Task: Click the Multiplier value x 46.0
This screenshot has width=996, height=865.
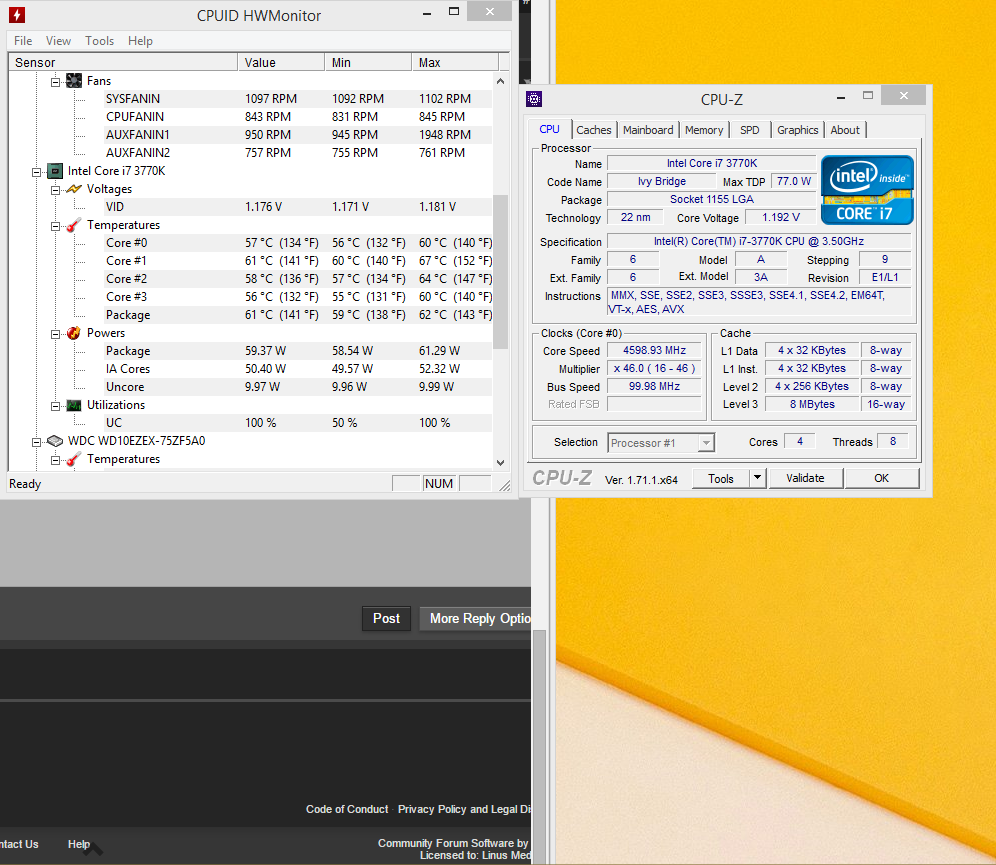Action: click(654, 368)
